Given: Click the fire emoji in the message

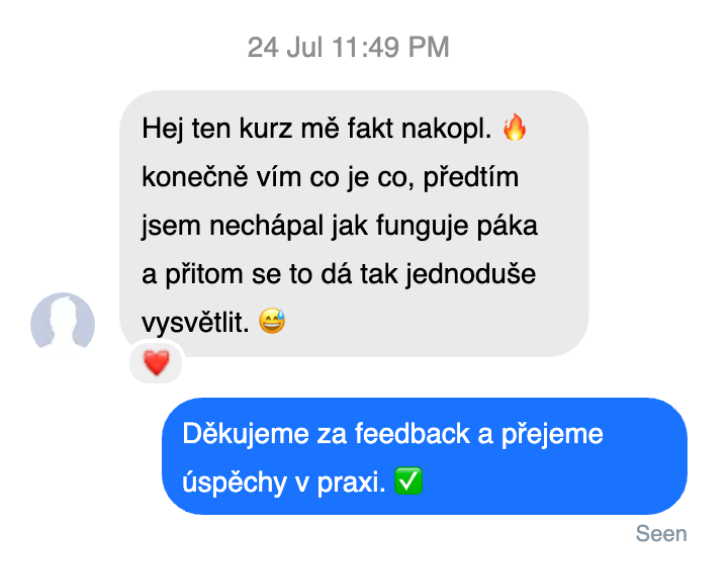Looking at the screenshot, I should (x=514, y=127).
